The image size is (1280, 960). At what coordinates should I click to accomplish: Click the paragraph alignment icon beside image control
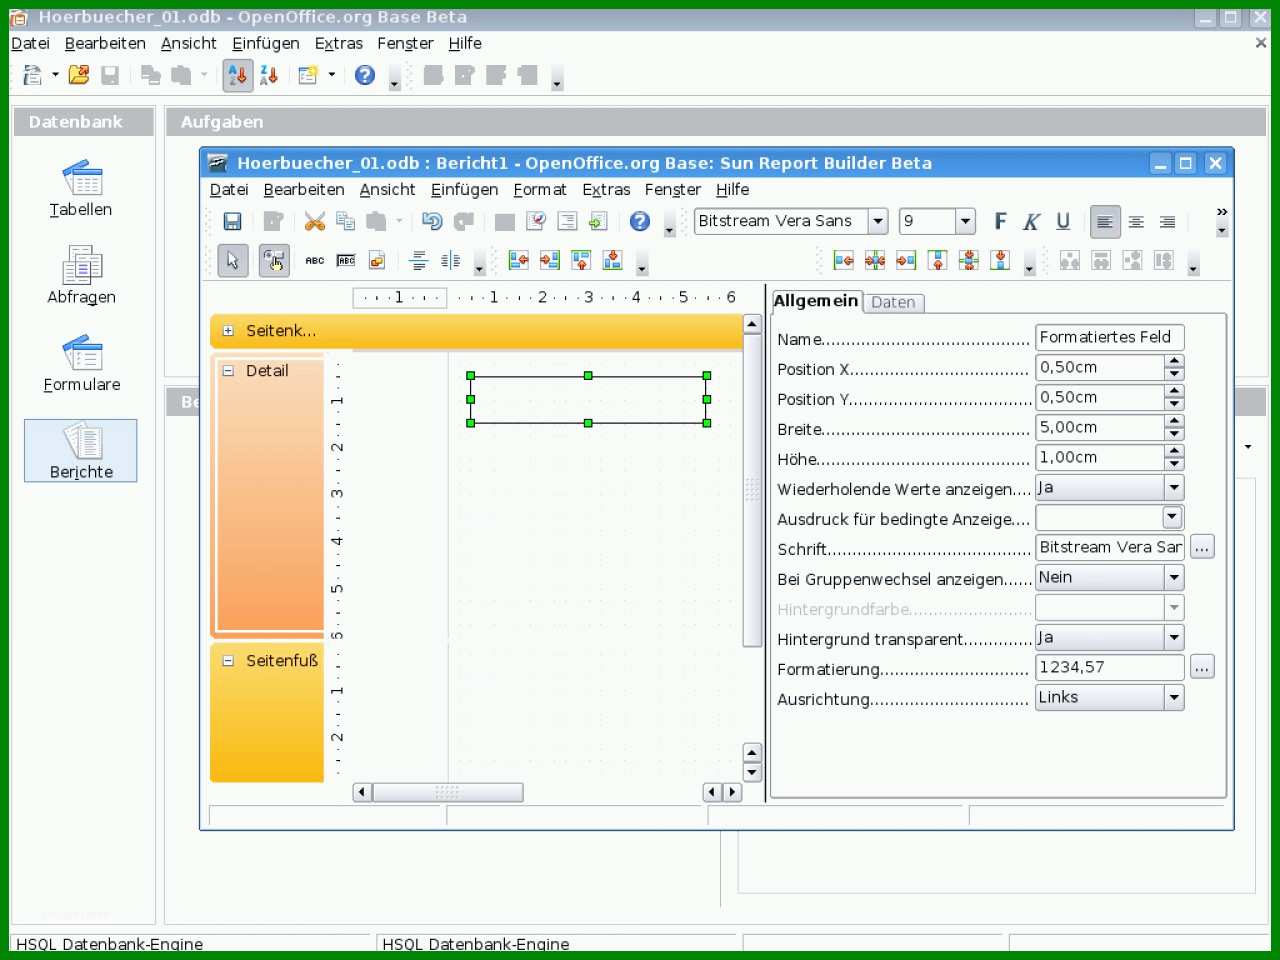click(x=419, y=261)
